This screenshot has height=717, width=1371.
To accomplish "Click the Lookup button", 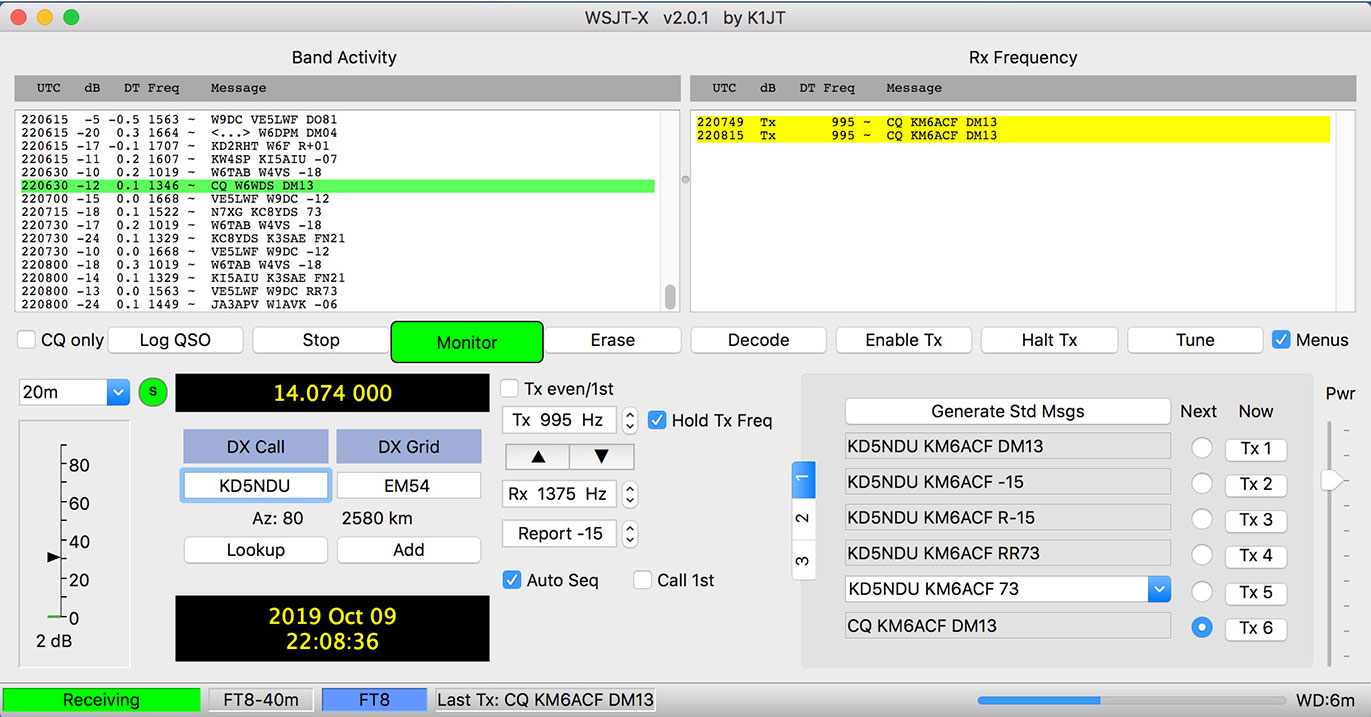I will pyautogui.click(x=256, y=550).
